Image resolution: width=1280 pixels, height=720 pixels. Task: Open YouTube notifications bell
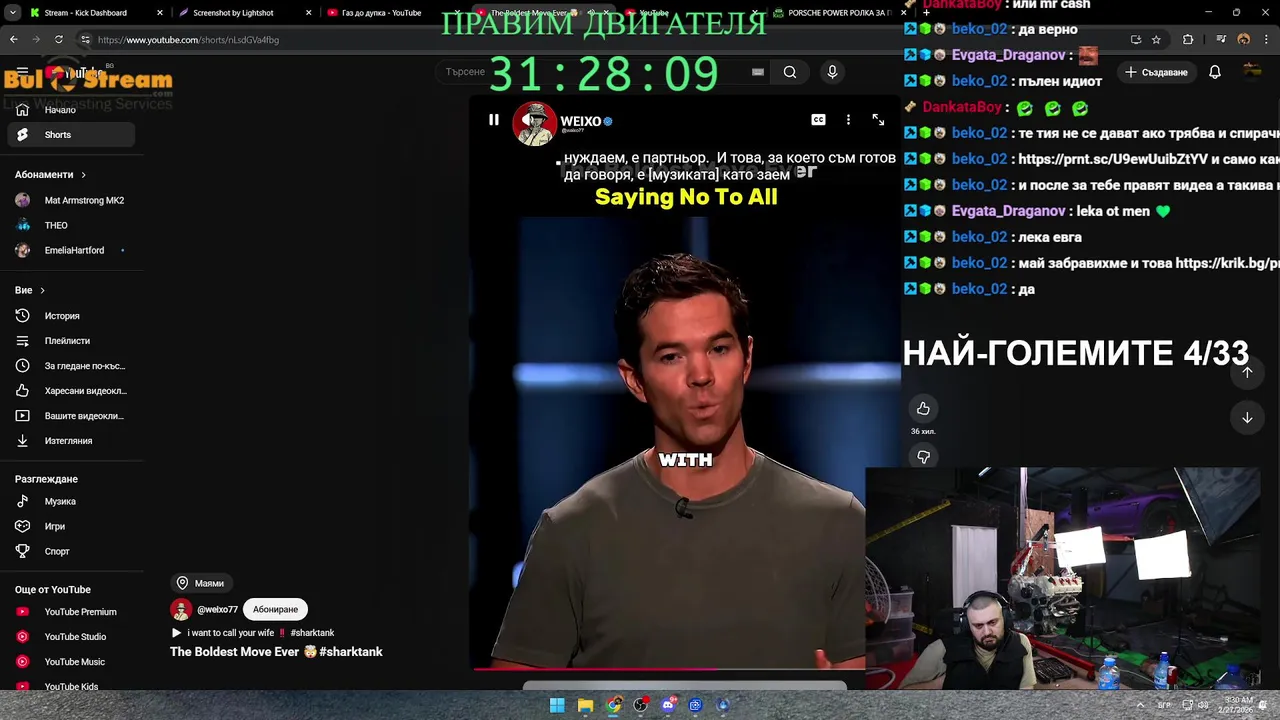[1214, 72]
